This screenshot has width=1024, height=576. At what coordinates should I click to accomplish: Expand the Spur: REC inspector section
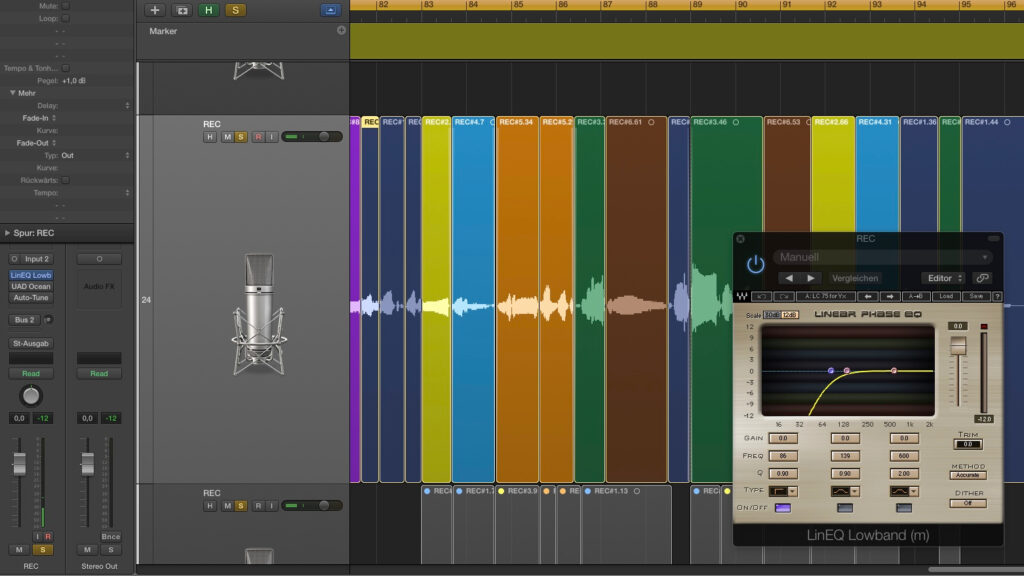click(7, 233)
